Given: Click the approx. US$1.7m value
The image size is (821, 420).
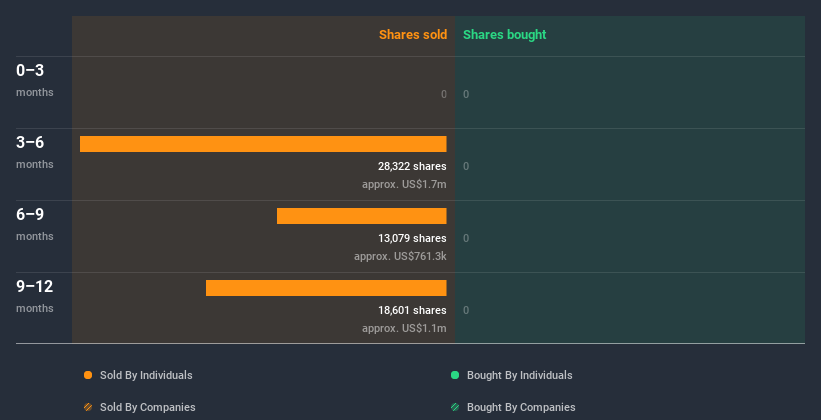Looking at the screenshot, I should [x=404, y=184].
